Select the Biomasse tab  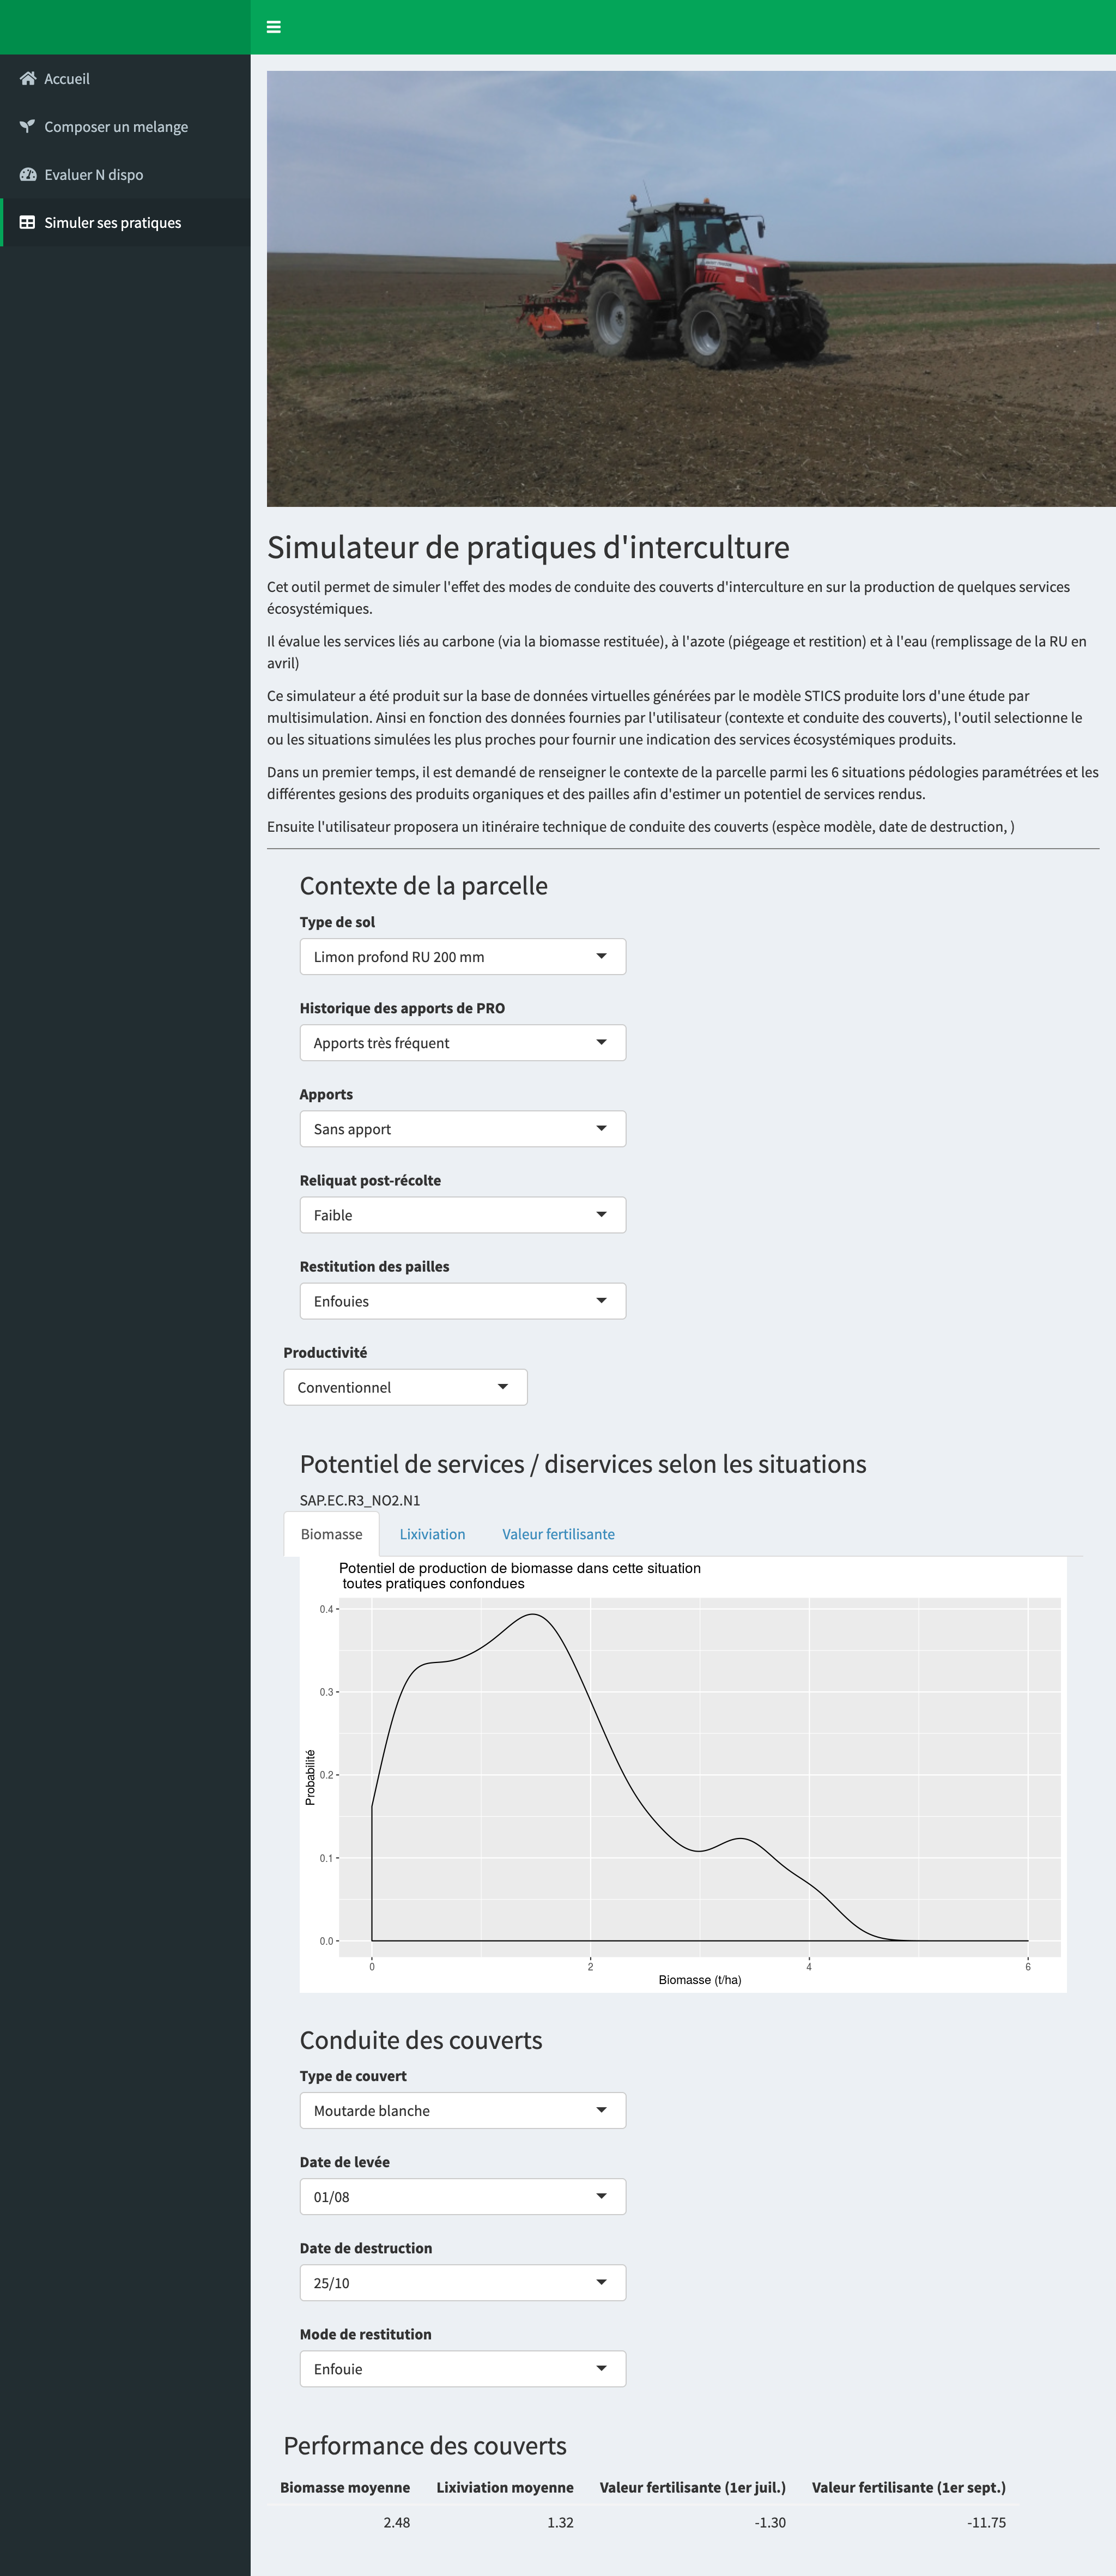331,1534
